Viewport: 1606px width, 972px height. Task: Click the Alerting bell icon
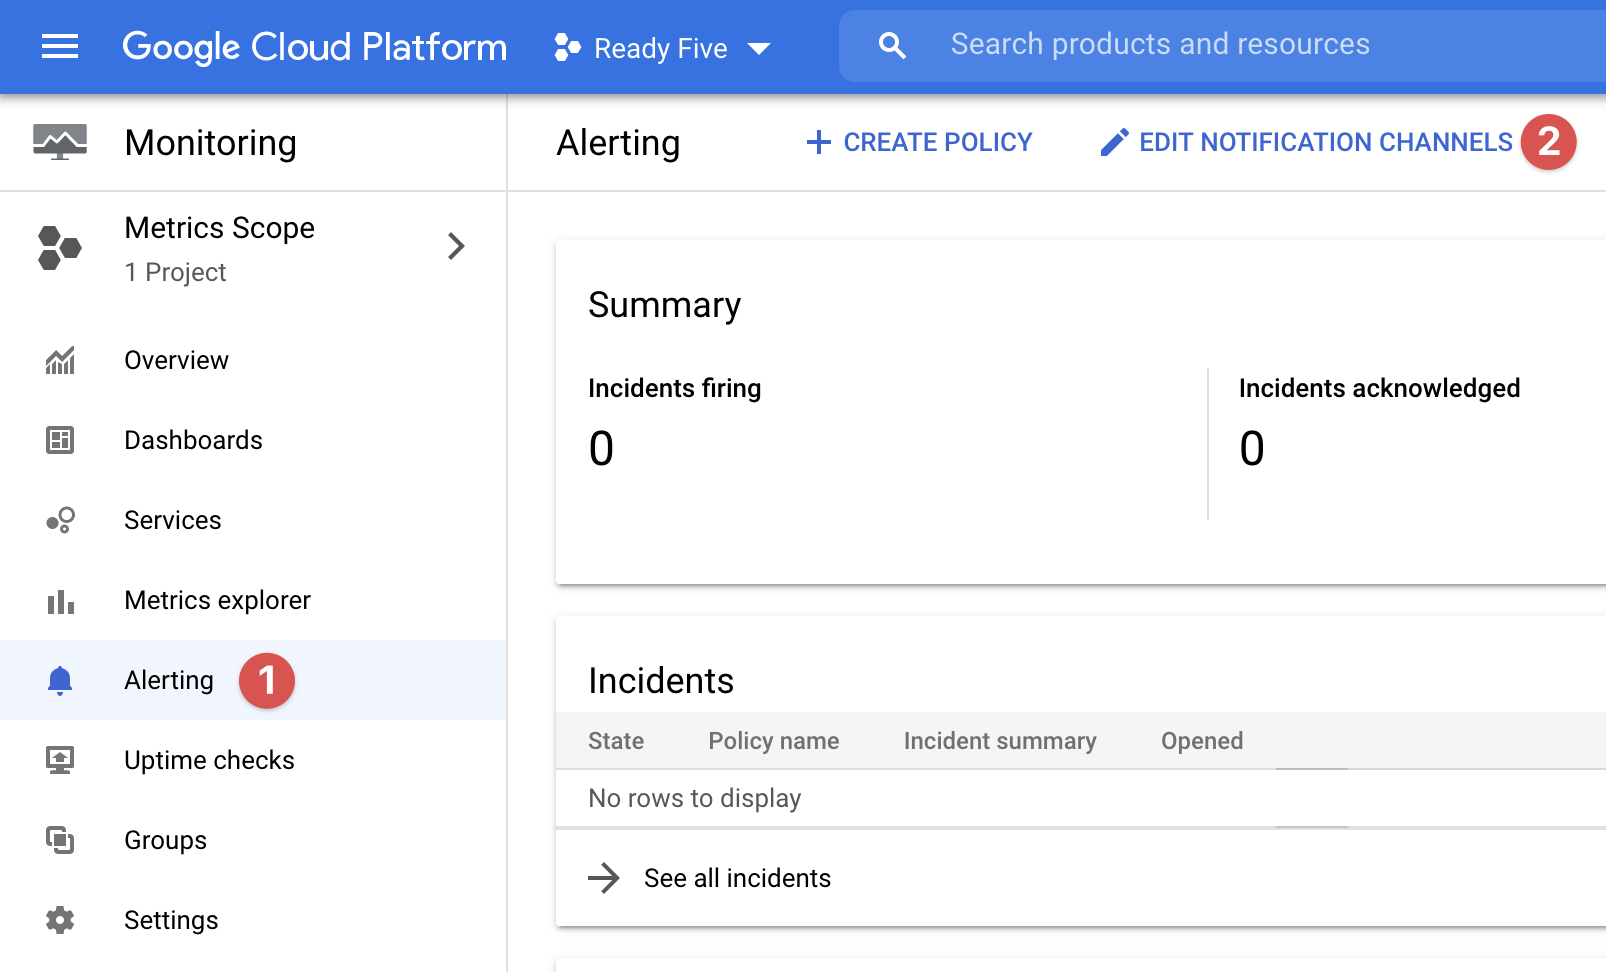point(60,680)
